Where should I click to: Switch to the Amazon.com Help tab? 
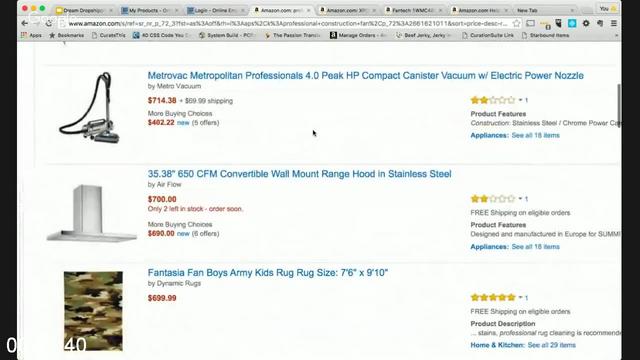(480, 10)
